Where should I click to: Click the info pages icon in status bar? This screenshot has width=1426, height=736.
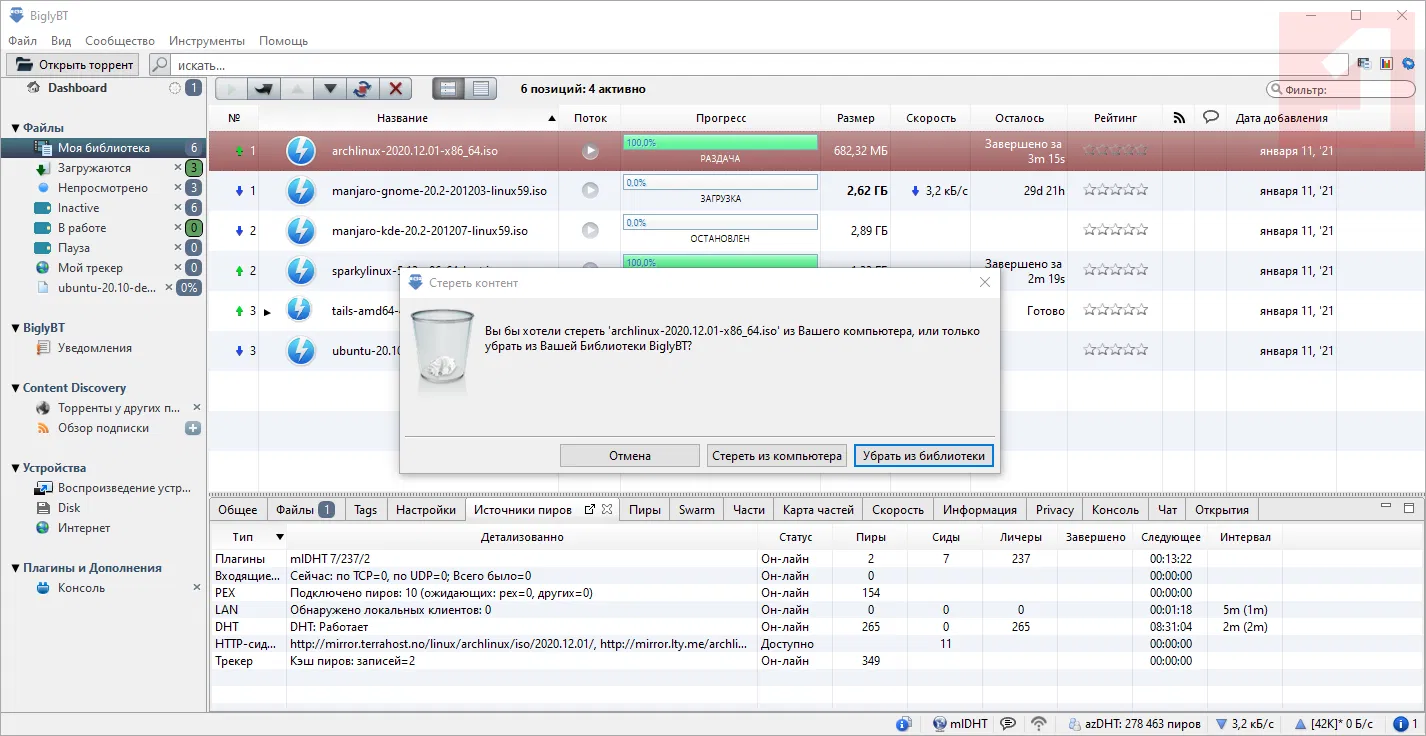click(x=904, y=724)
